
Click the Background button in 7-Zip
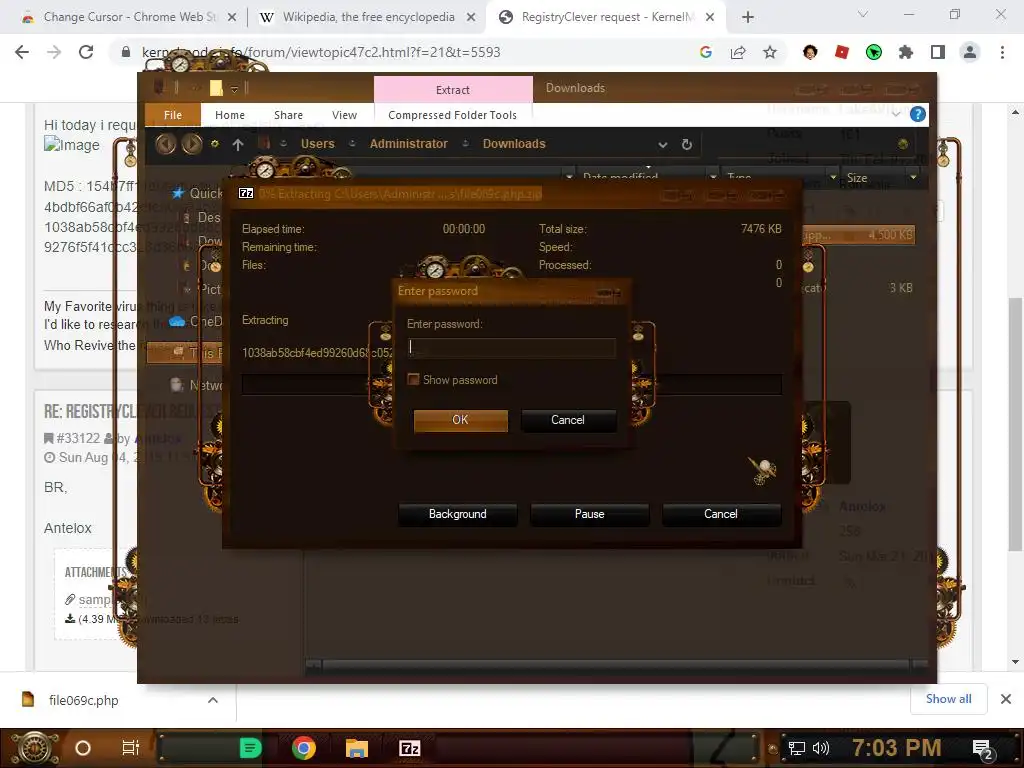(x=457, y=514)
